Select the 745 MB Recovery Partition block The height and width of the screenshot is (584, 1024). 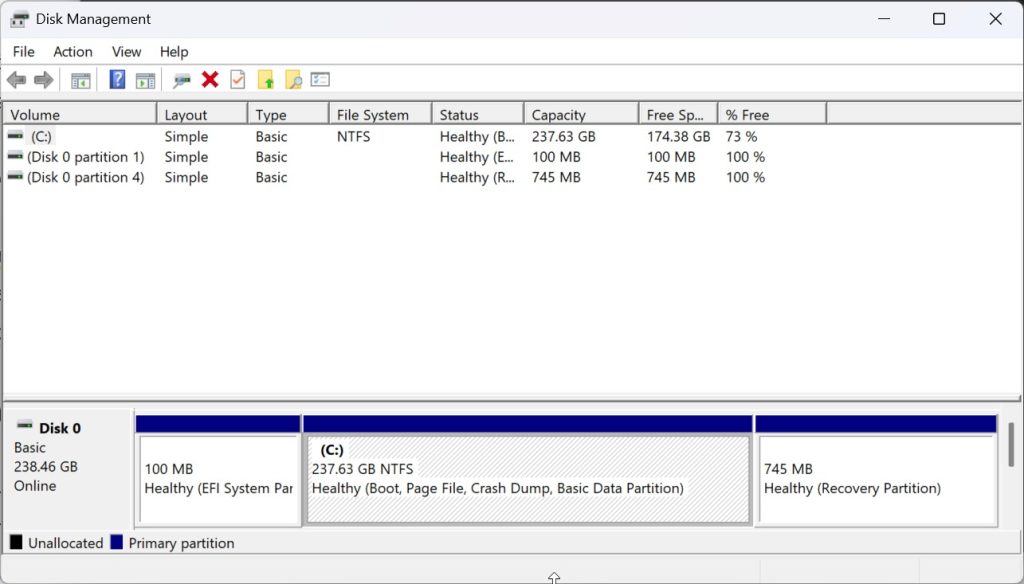coord(876,479)
